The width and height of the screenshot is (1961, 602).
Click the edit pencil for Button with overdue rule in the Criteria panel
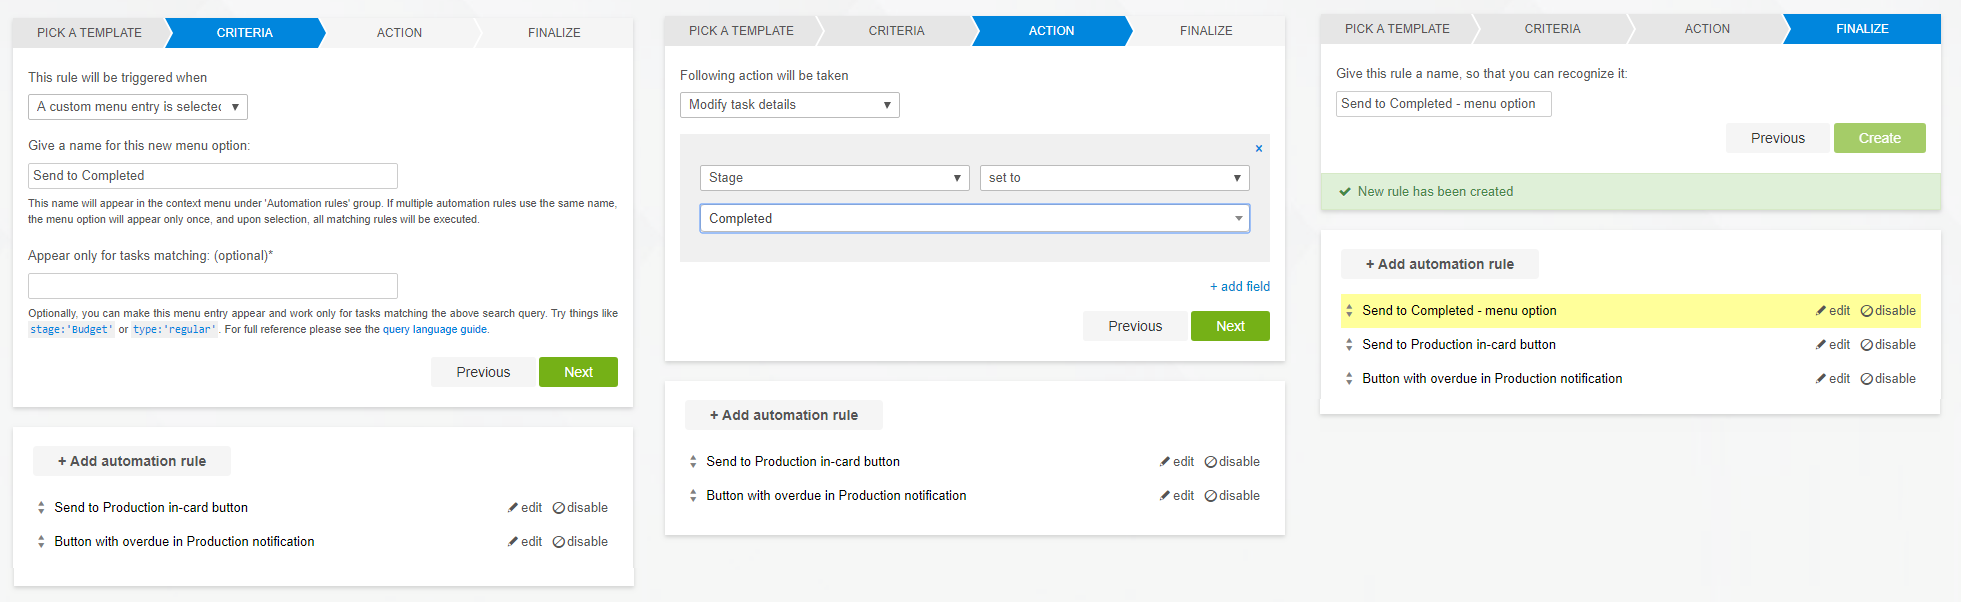pyautogui.click(x=514, y=542)
